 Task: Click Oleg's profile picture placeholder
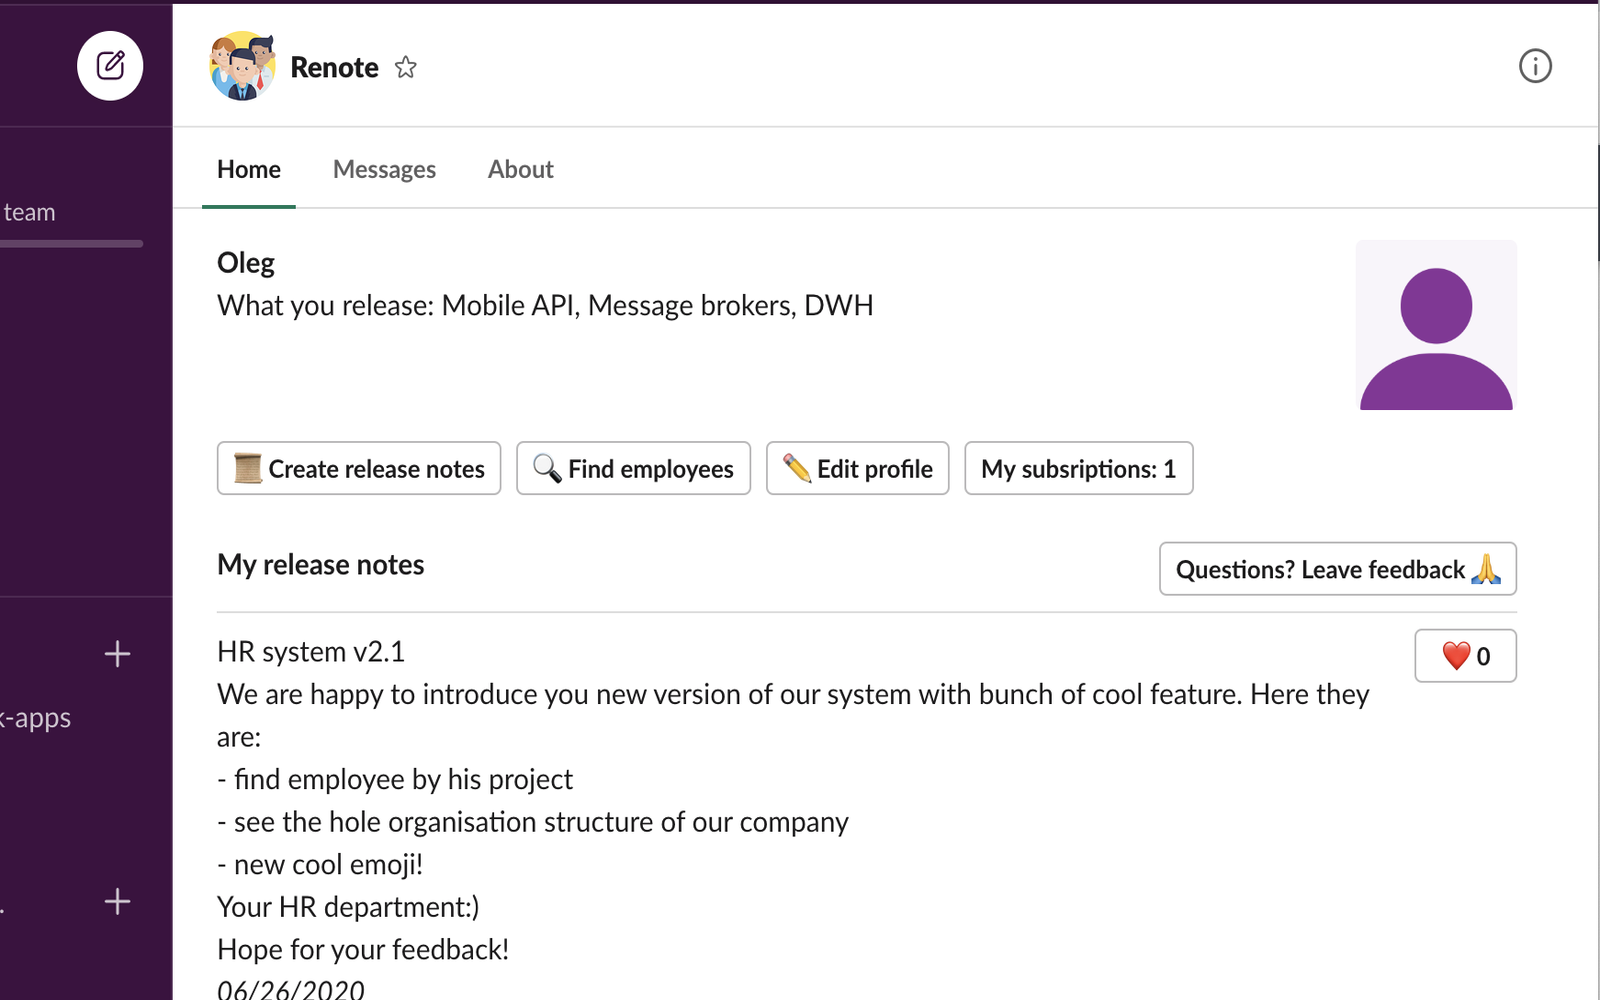[1436, 325]
